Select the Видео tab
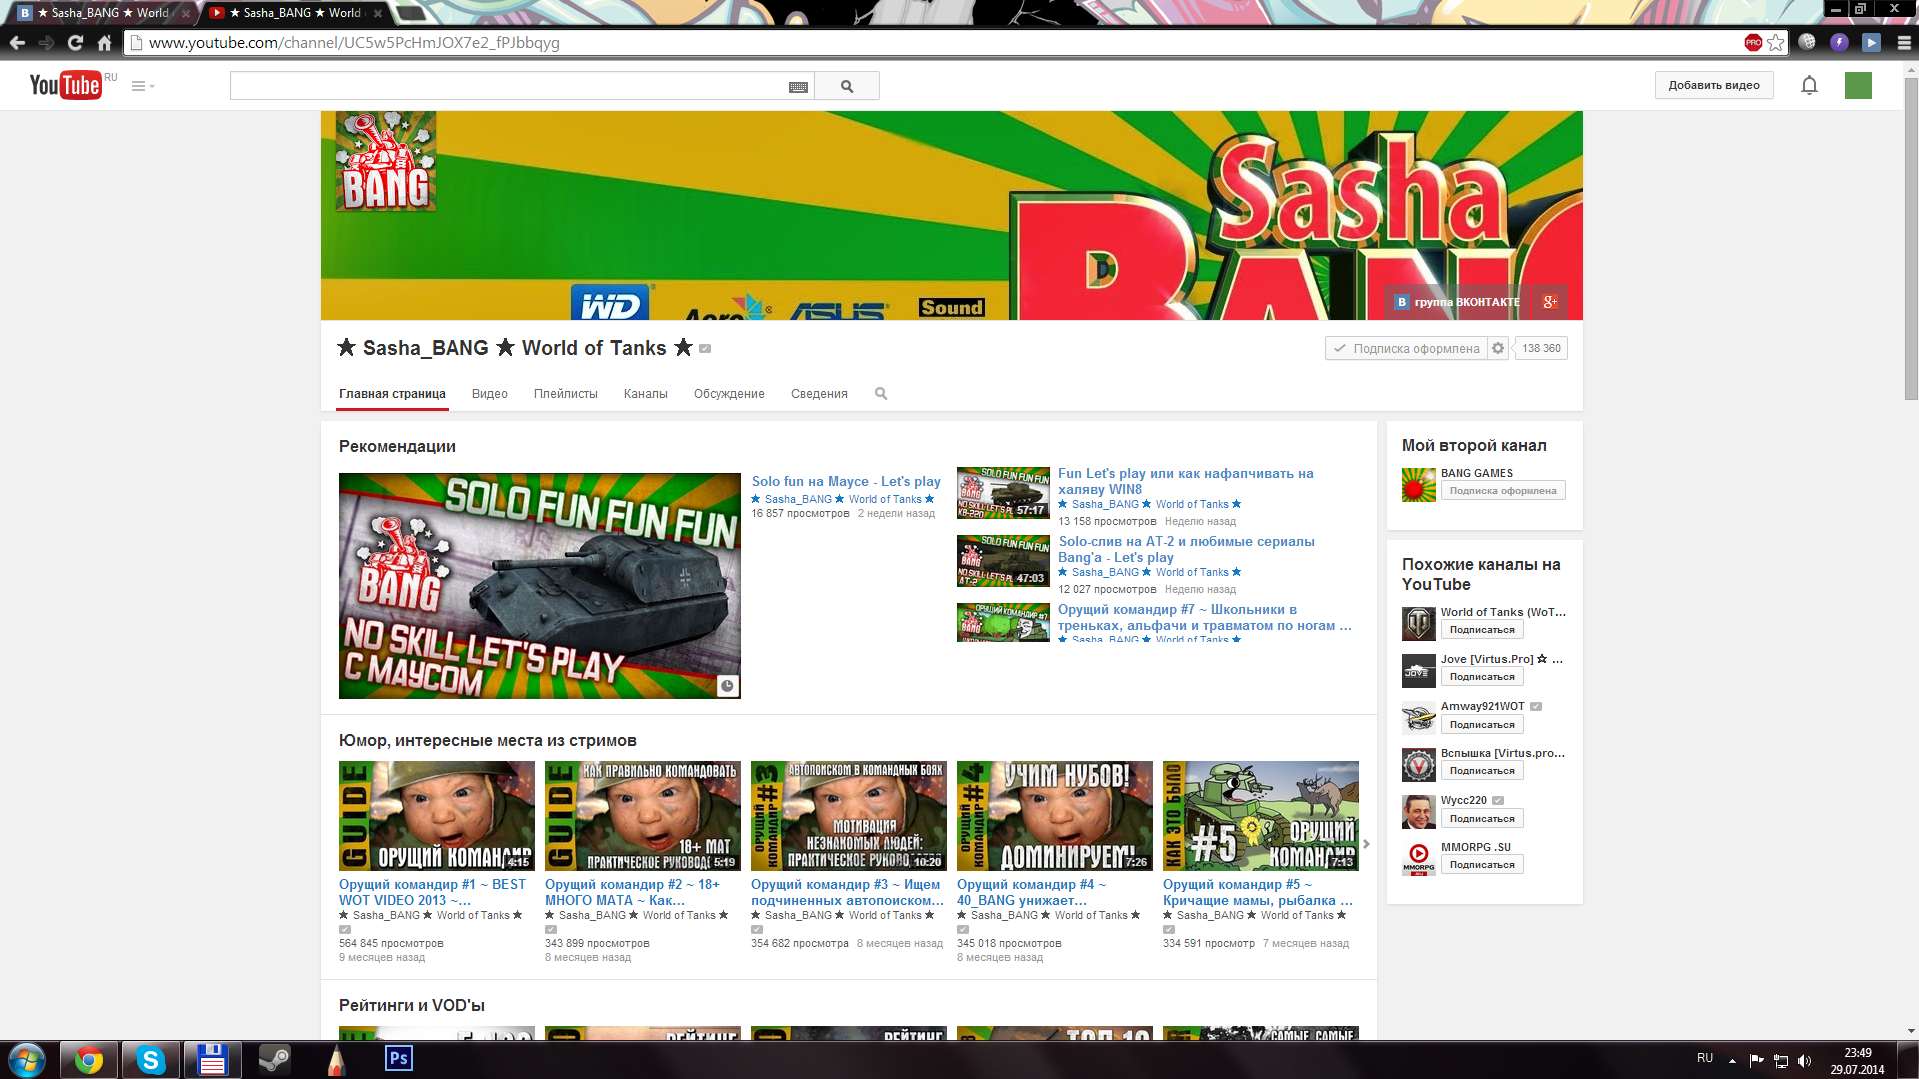The image size is (1919, 1079). pyautogui.click(x=490, y=394)
